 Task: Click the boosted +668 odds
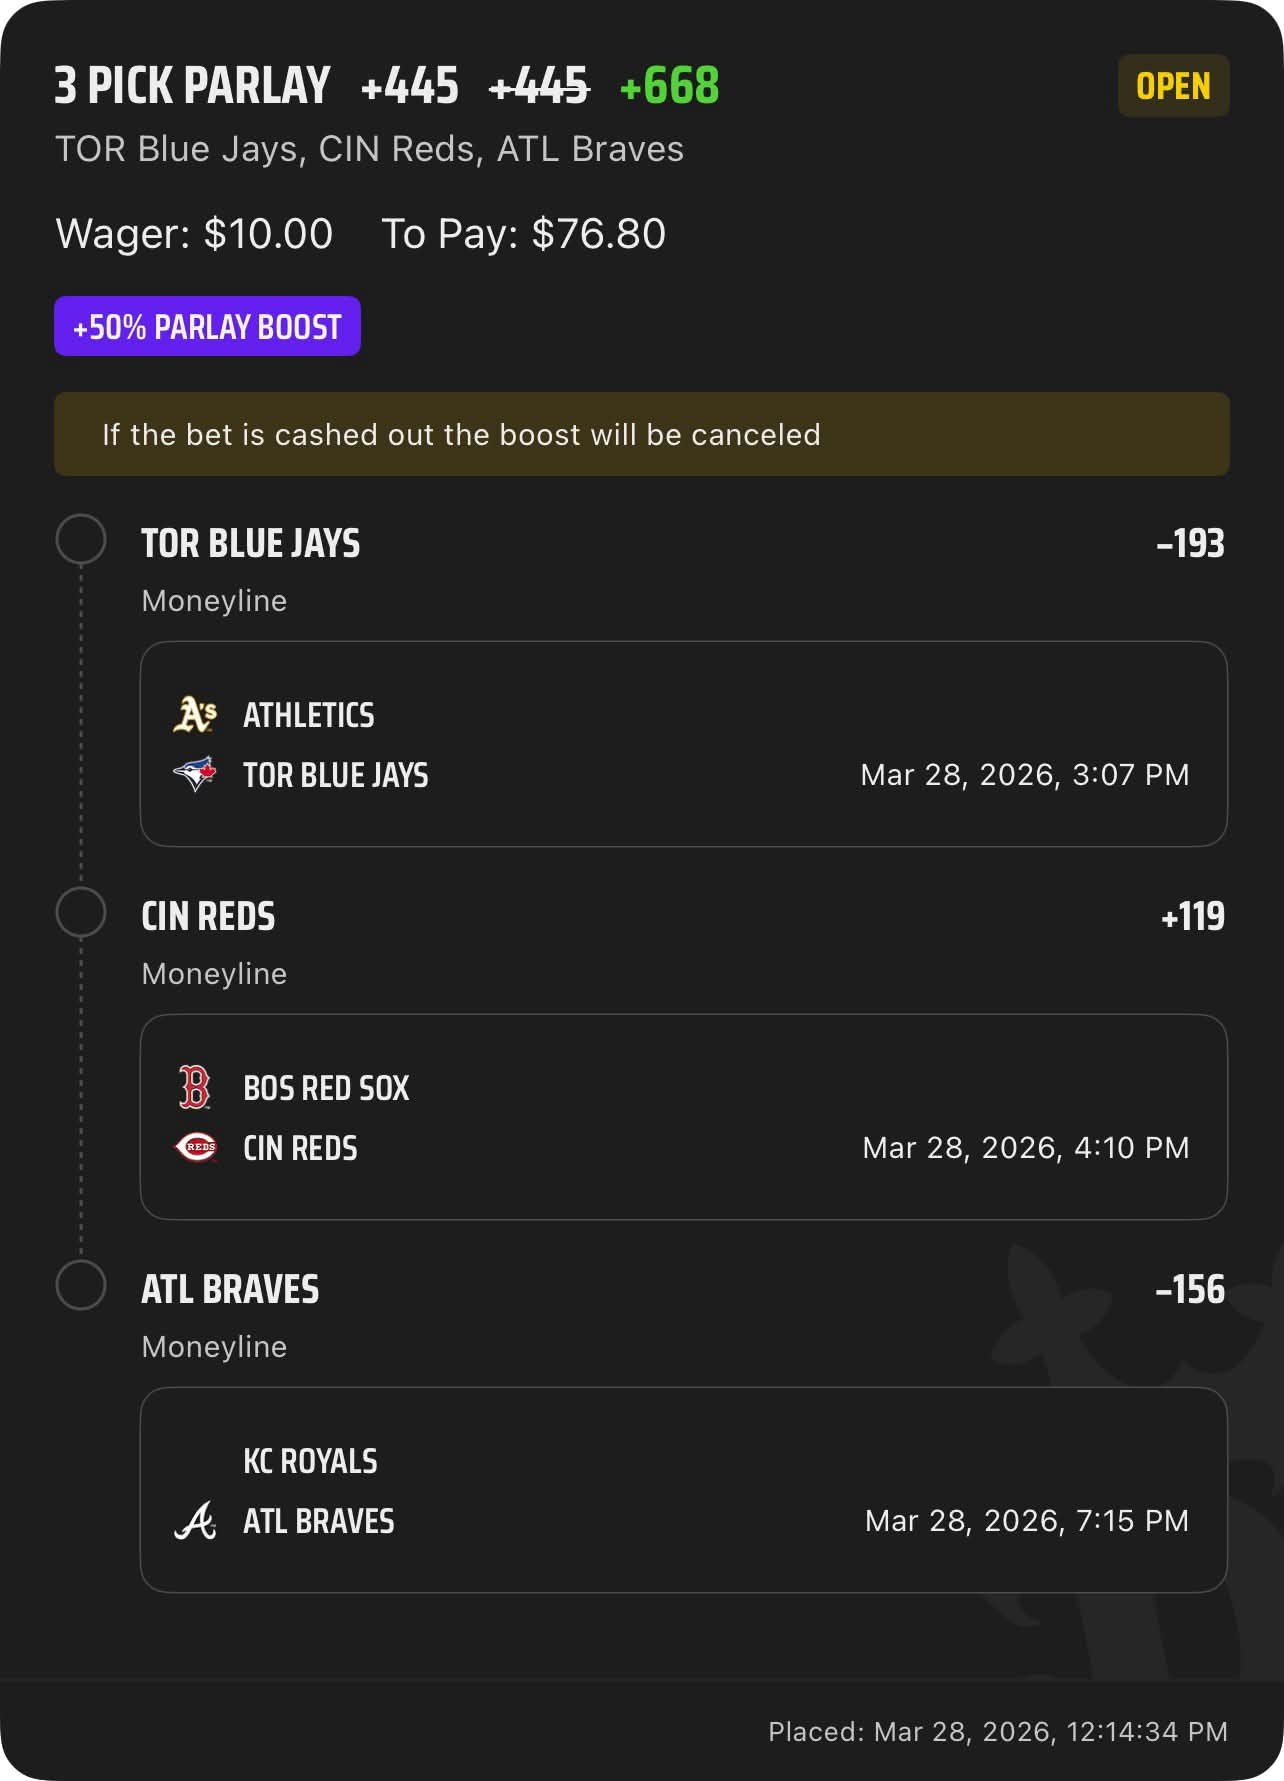pos(669,86)
